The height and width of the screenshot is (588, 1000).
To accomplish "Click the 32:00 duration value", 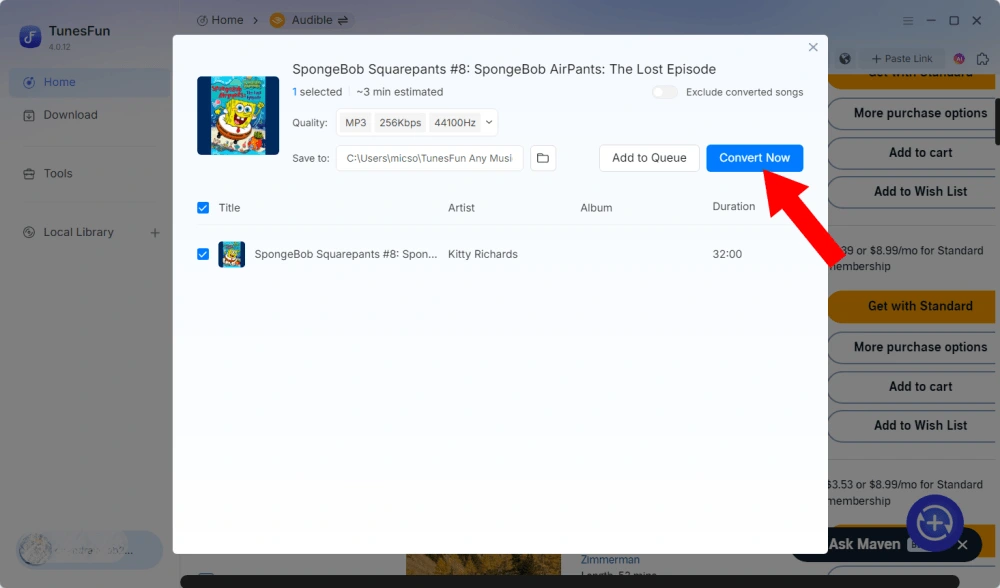I will 727,254.
